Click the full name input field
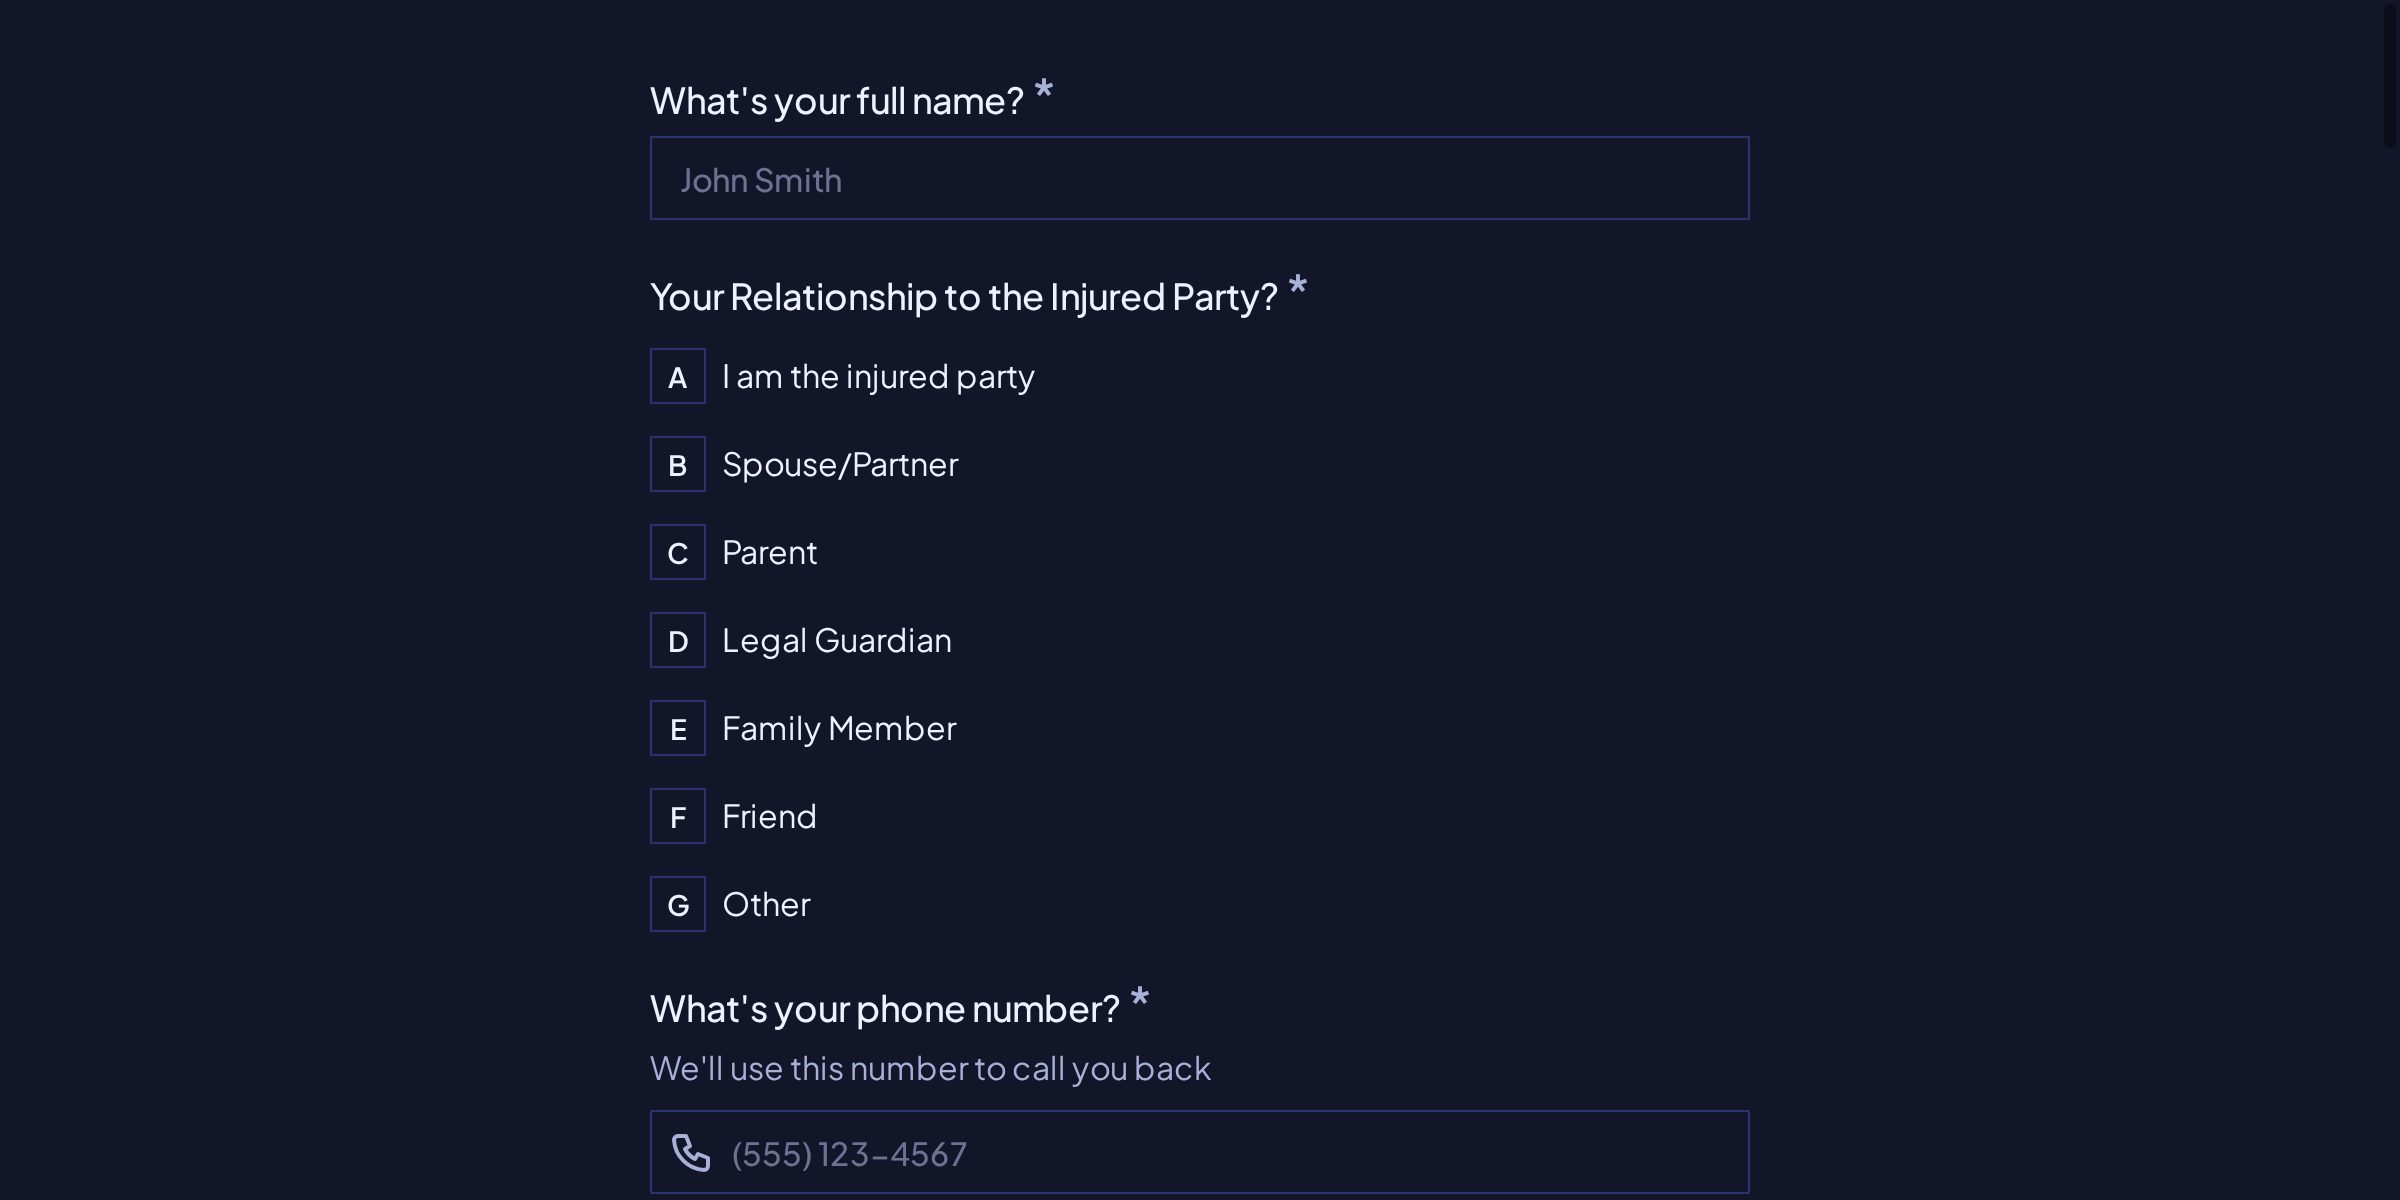 pyautogui.click(x=1200, y=178)
